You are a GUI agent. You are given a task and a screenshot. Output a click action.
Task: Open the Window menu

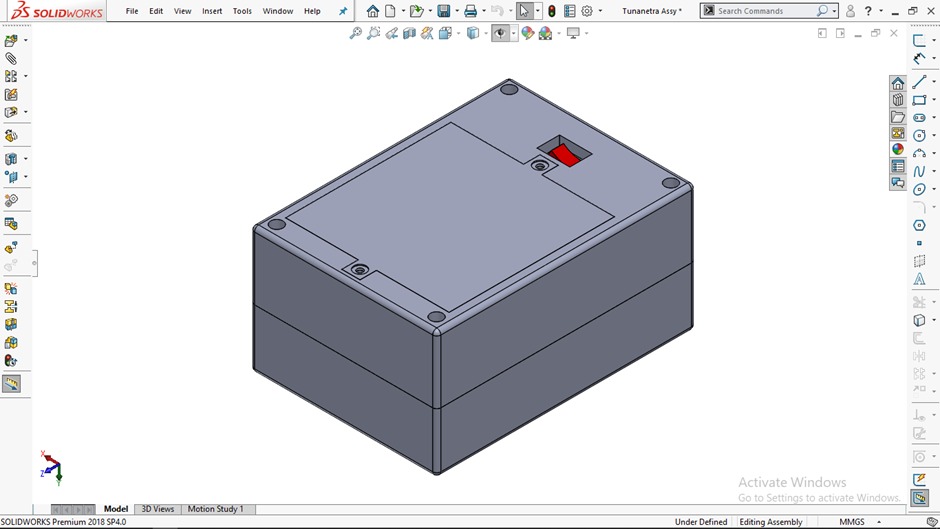[x=278, y=11]
